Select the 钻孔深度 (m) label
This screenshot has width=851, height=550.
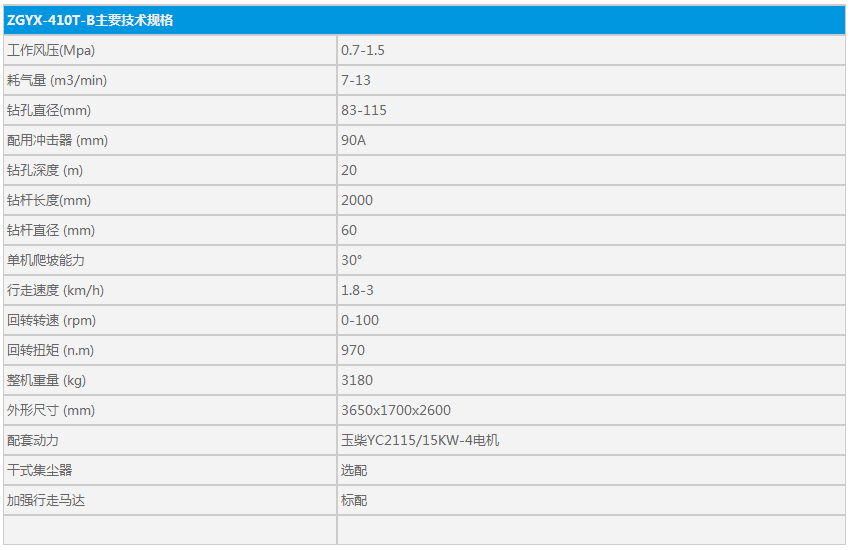coord(45,170)
